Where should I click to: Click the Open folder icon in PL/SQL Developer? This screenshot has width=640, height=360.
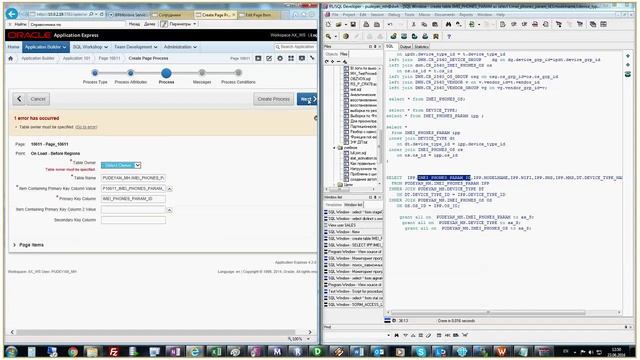[339, 24]
